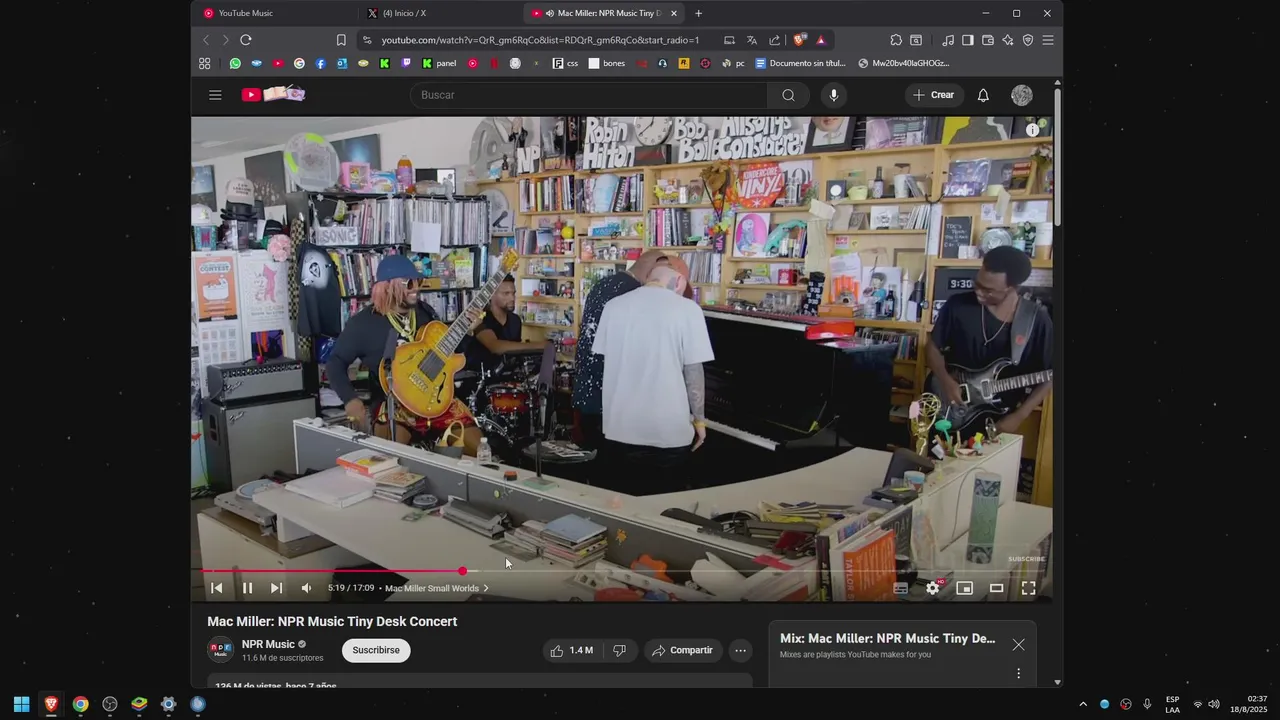Open a new browser tab
Viewport: 1280px width, 720px height.
coord(698,13)
